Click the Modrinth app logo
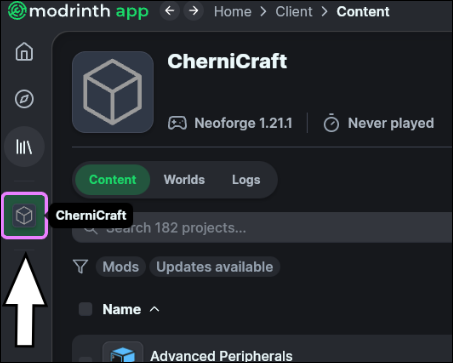Image resolution: width=453 pixels, height=363 pixels. 78,11
